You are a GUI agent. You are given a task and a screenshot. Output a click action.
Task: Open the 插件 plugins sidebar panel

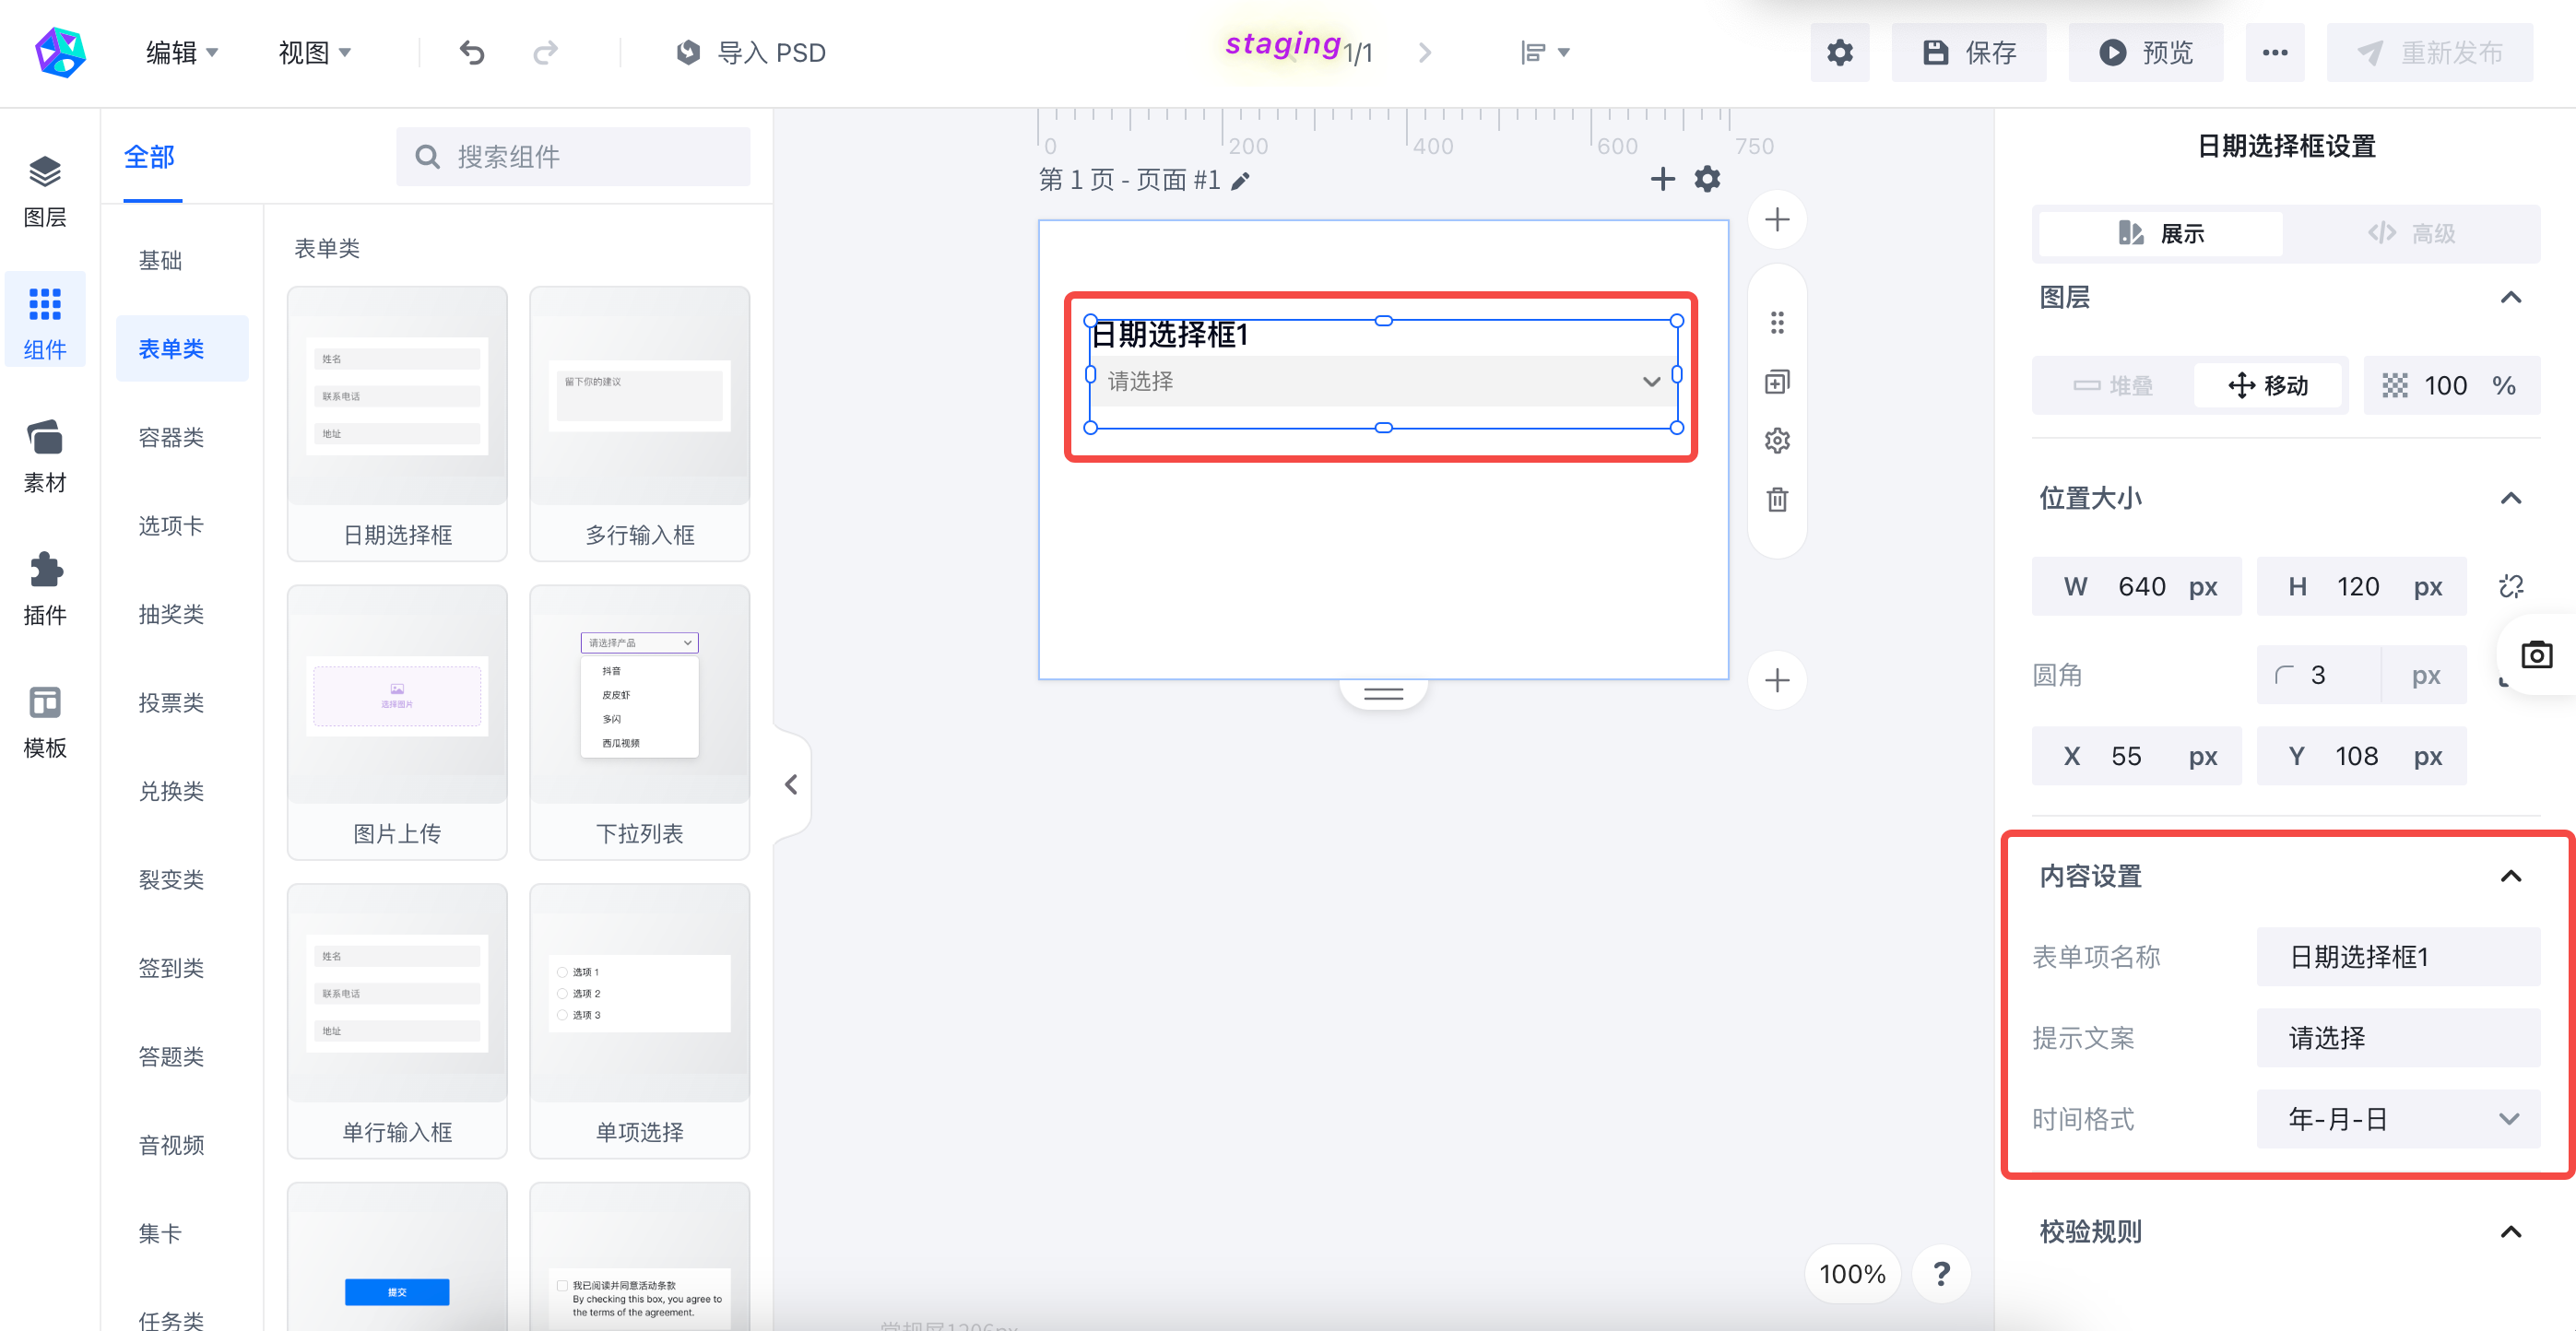pyautogui.click(x=45, y=588)
